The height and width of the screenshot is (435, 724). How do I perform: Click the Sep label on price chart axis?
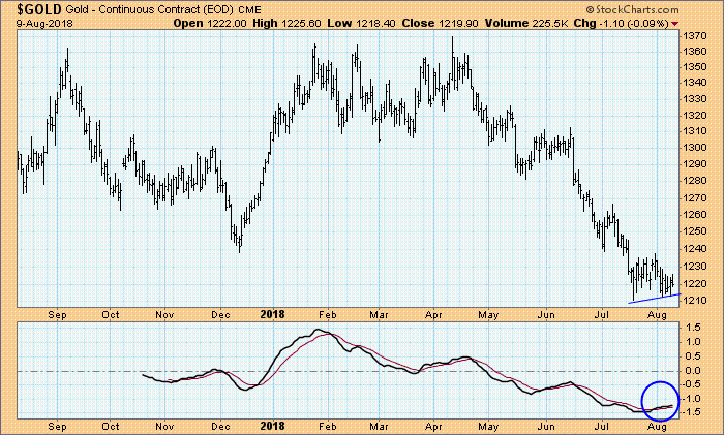(56, 313)
